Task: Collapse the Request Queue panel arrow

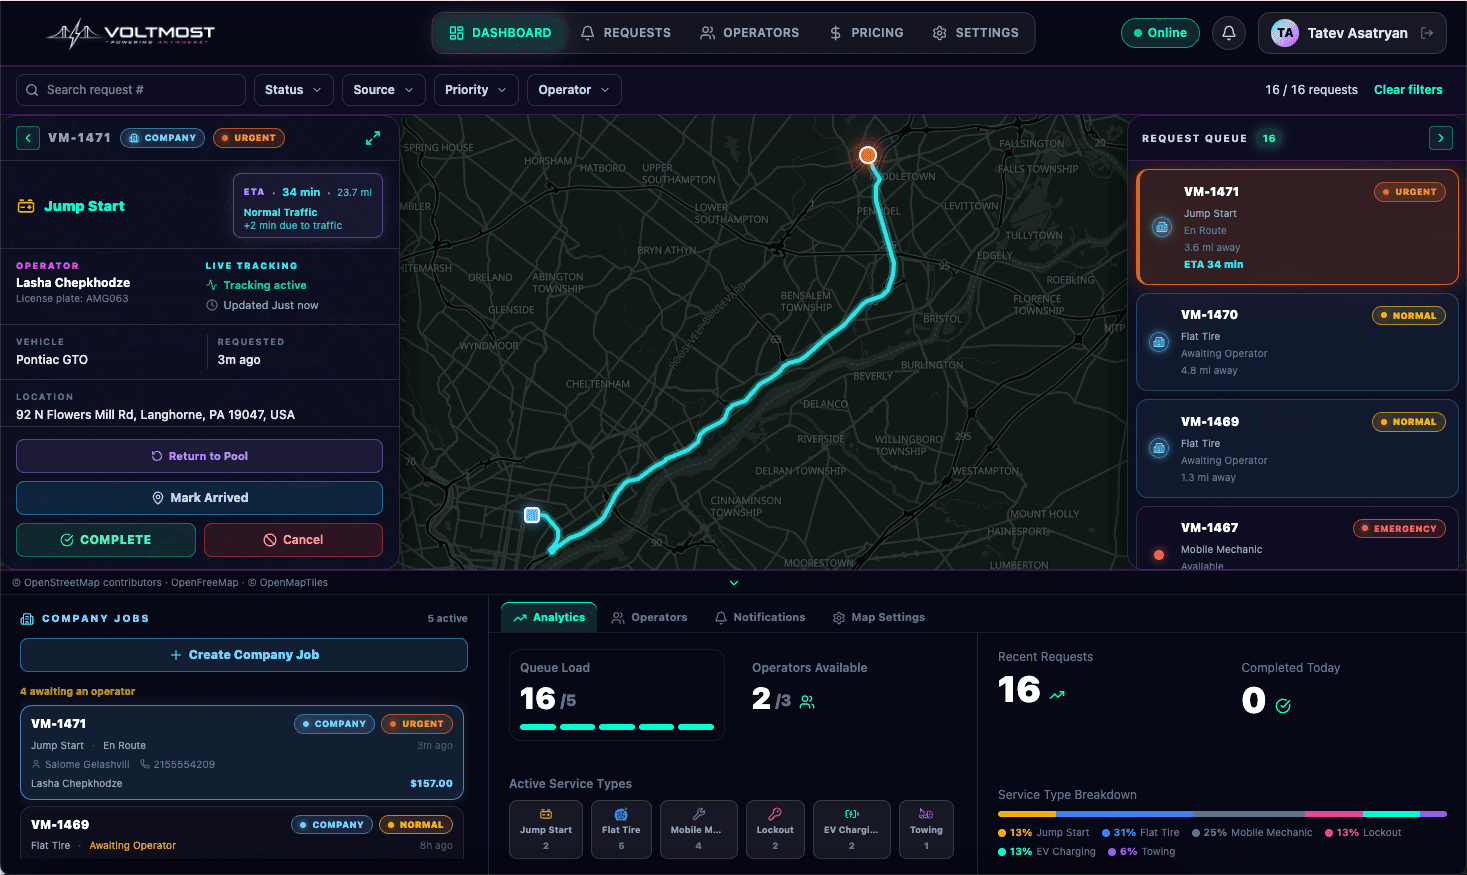Action: [x=1440, y=138]
